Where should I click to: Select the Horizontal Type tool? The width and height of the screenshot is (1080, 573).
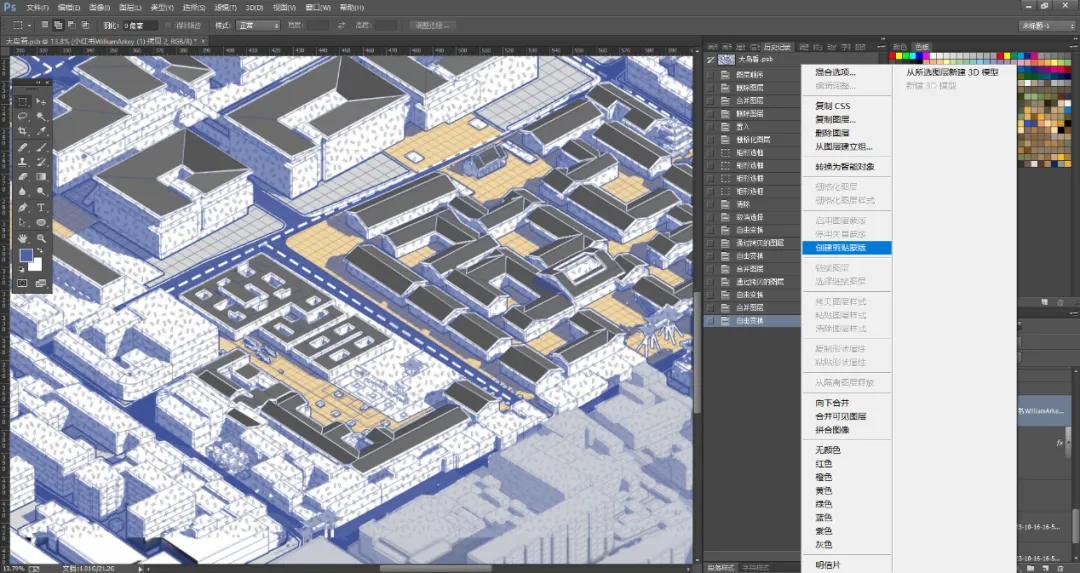[41, 207]
